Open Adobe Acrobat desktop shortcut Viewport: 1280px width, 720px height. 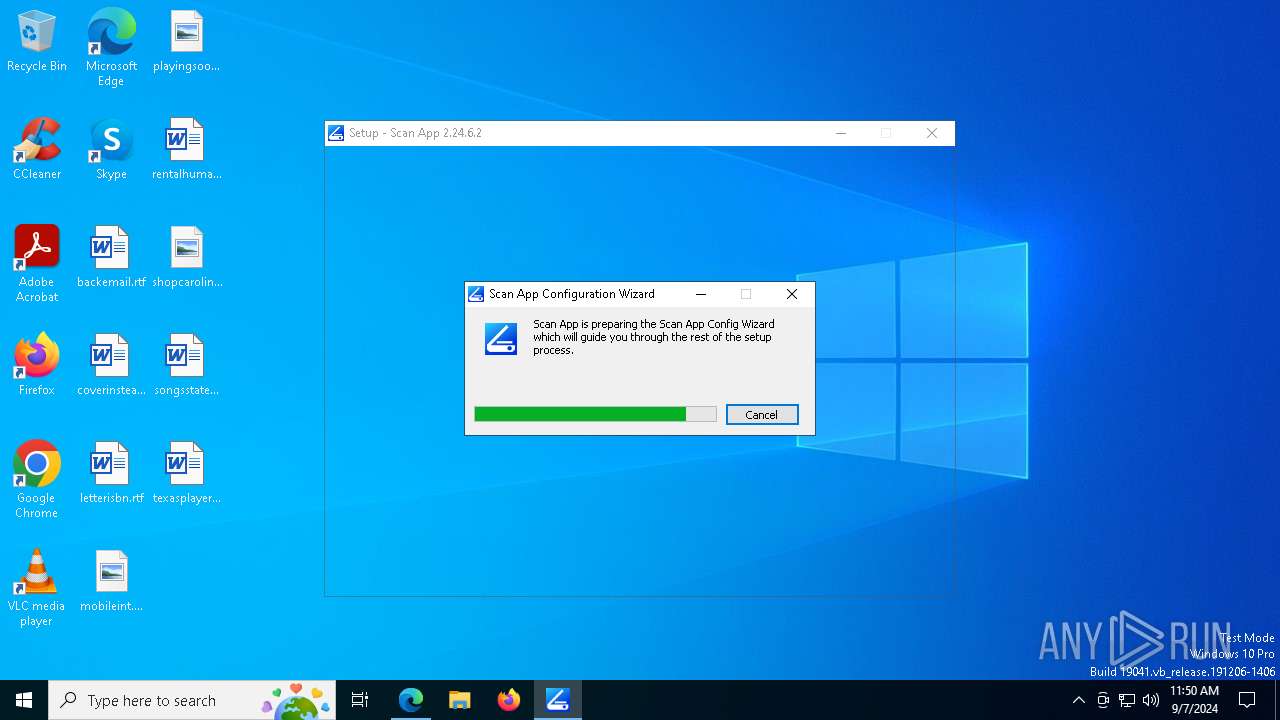point(37,264)
